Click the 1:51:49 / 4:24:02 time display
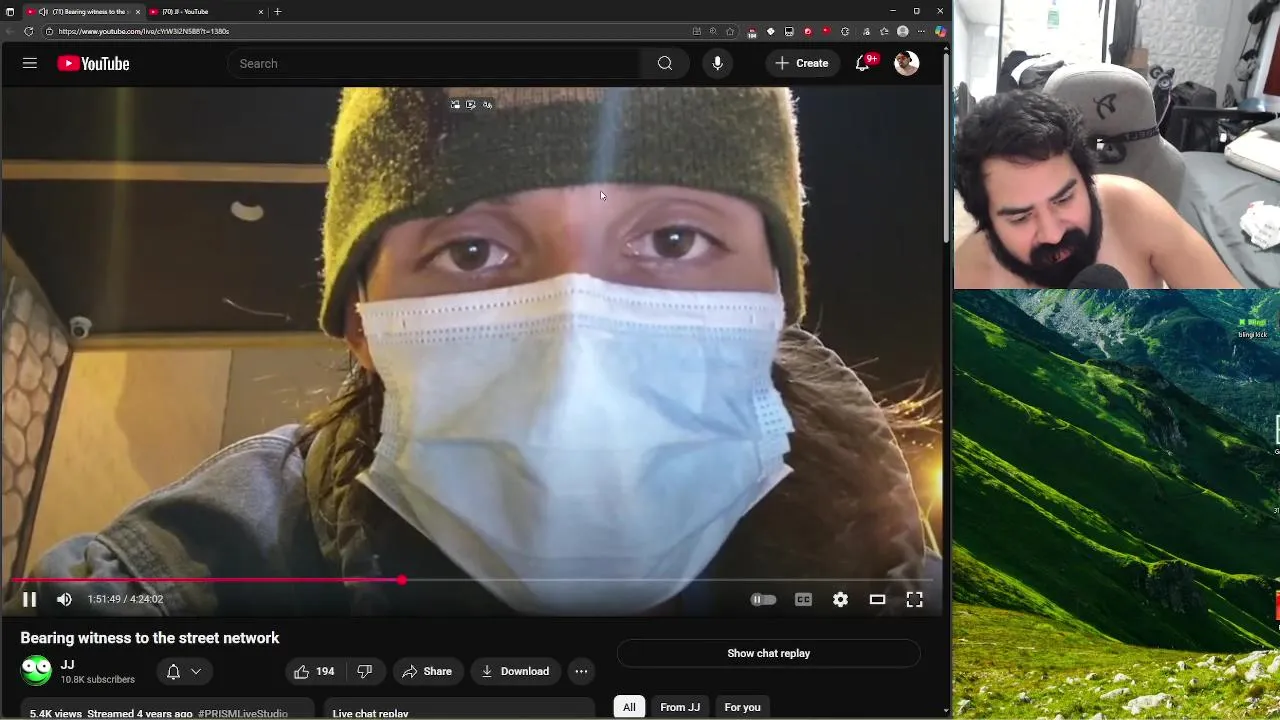Screen dimensions: 1280x720 pos(125,599)
